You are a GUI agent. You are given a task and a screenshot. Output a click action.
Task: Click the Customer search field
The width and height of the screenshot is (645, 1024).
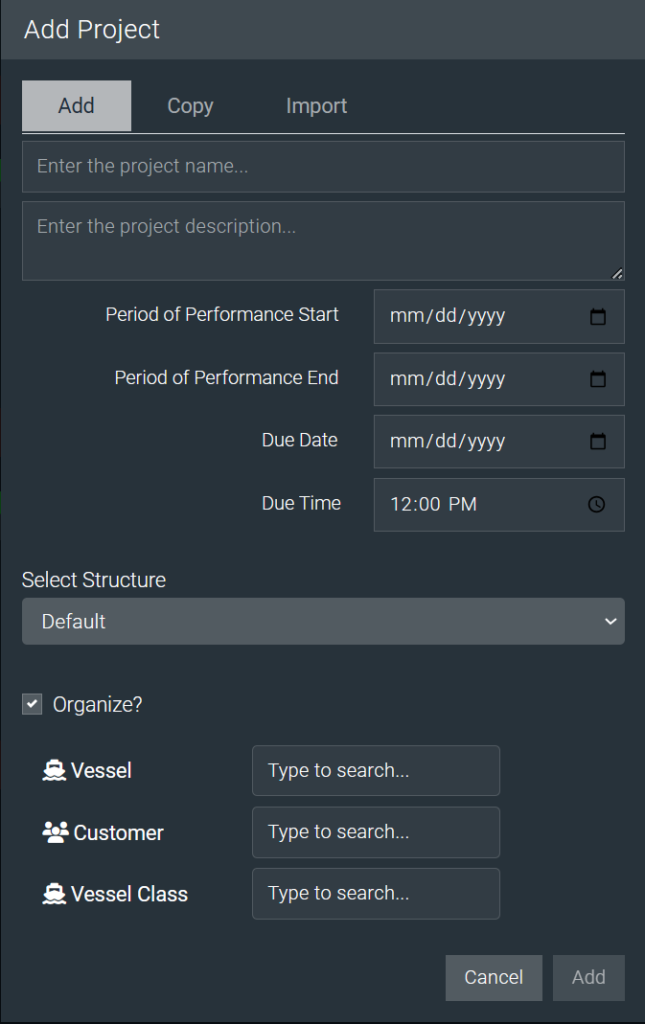tap(376, 832)
